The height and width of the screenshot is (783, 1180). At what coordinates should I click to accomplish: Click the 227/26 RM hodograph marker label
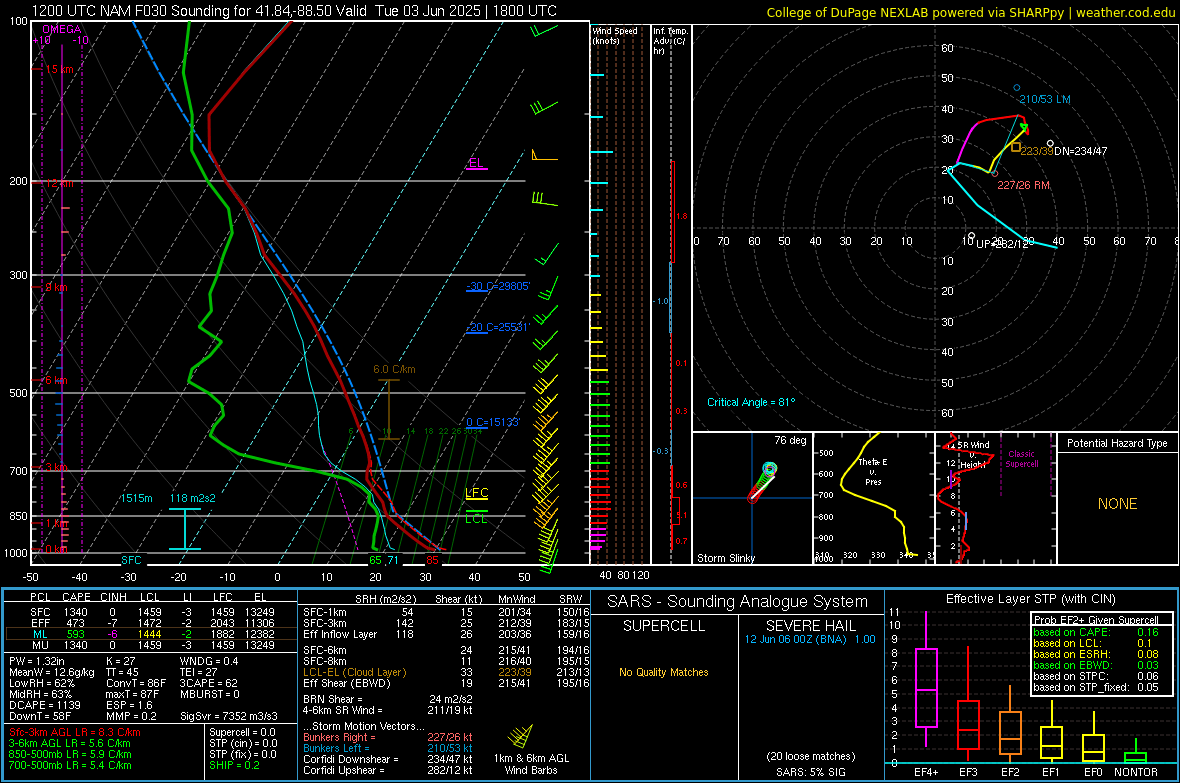click(1023, 185)
